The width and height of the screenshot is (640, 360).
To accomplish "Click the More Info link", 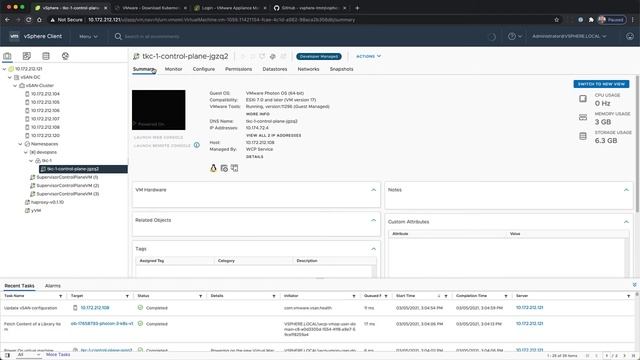I will point(258,114).
